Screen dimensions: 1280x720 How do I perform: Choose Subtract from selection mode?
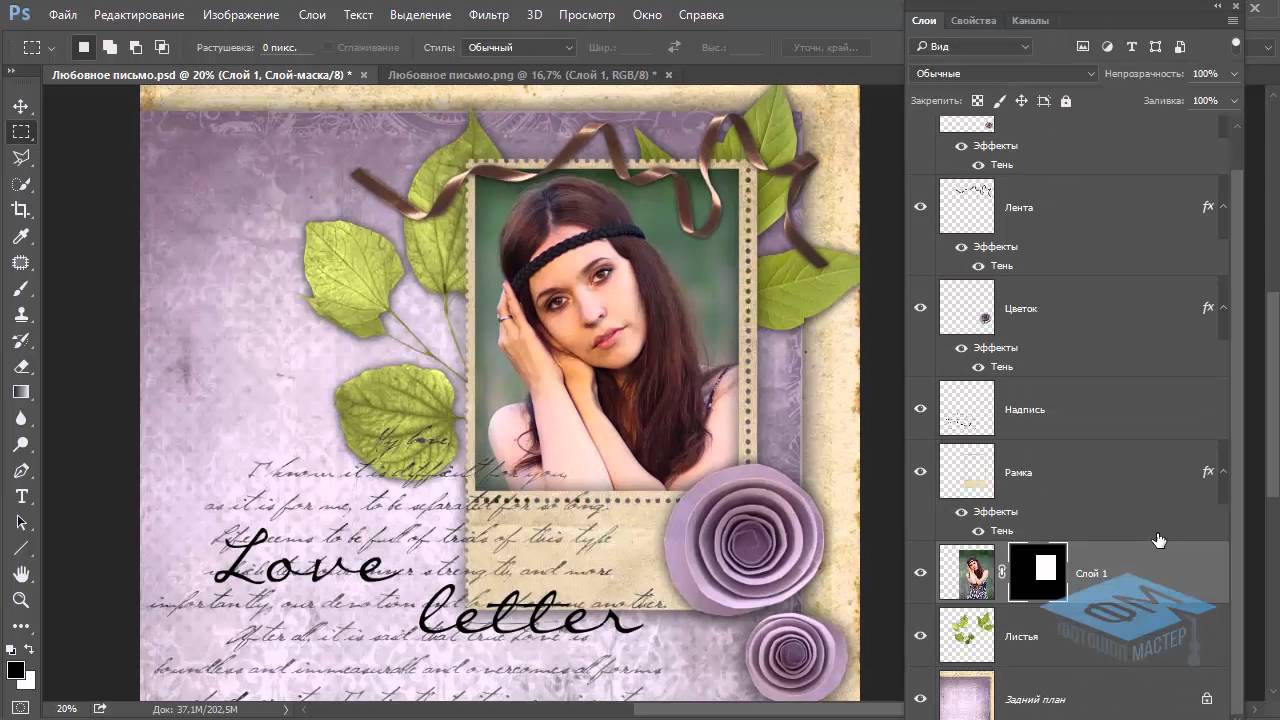tap(135, 47)
